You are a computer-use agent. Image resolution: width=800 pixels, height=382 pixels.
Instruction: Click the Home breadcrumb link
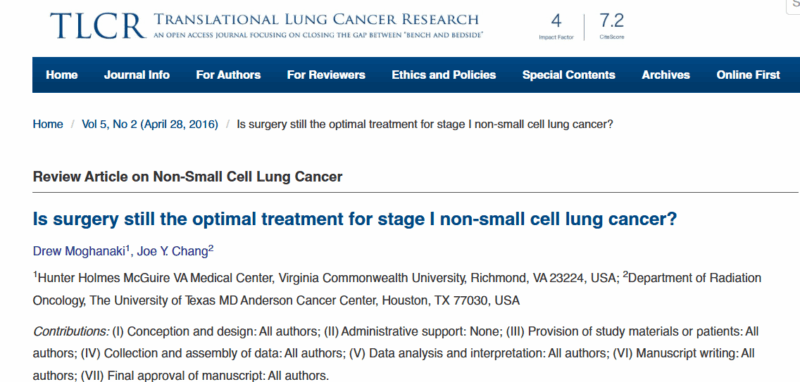[48, 124]
